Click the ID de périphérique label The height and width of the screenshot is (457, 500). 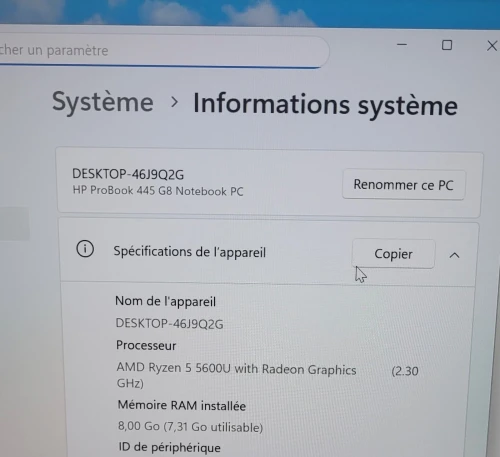[169, 447]
